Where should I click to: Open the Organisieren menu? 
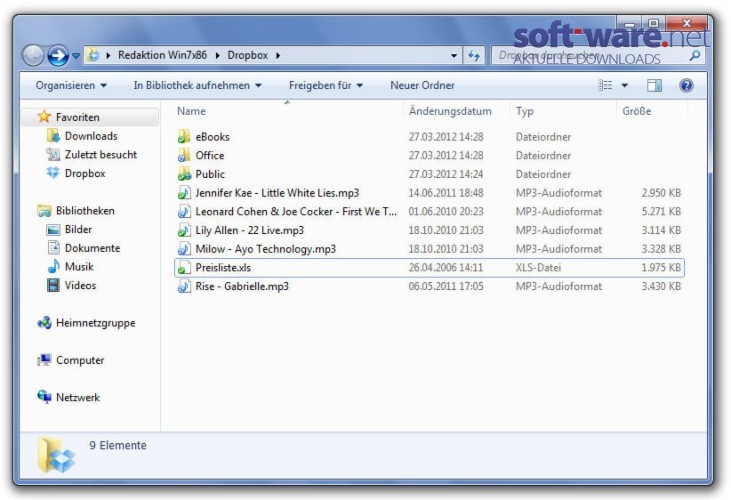pyautogui.click(x=71, y=85)
